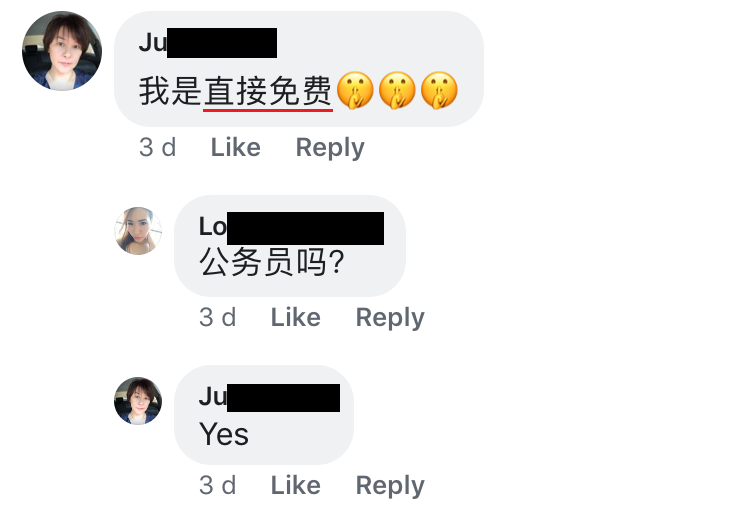Screen dimensions: 748x515
Task: Select the first shushing face emoji
Action: [x=355, y=91]
